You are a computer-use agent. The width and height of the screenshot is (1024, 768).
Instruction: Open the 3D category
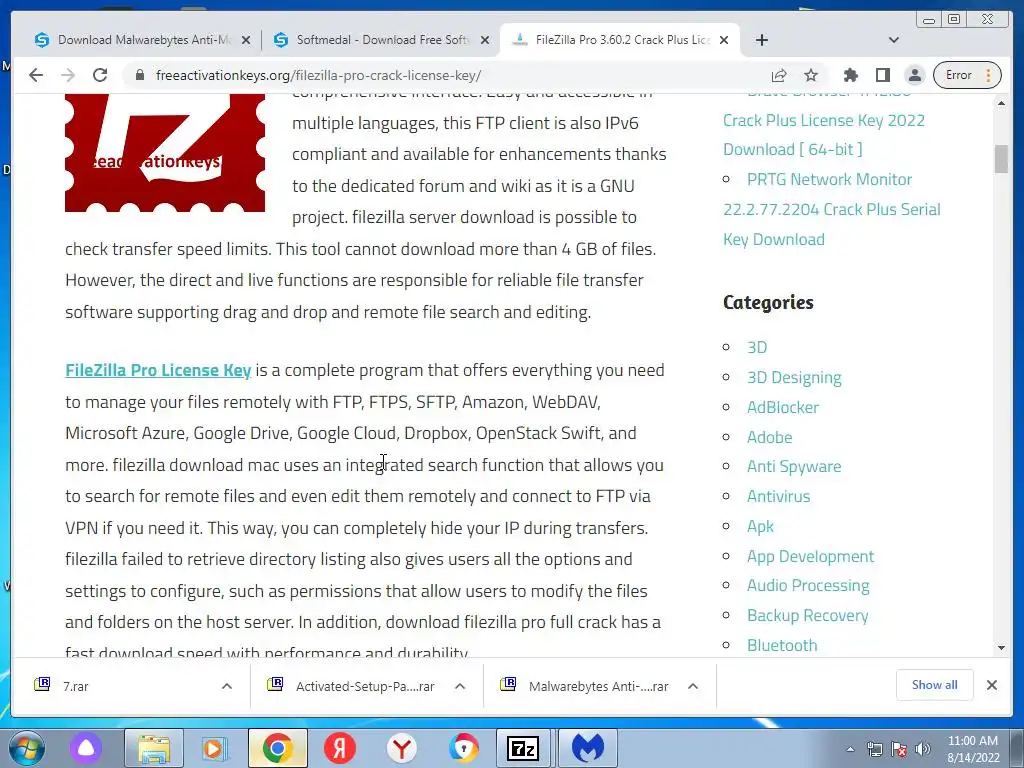click(x=757, y=347)
